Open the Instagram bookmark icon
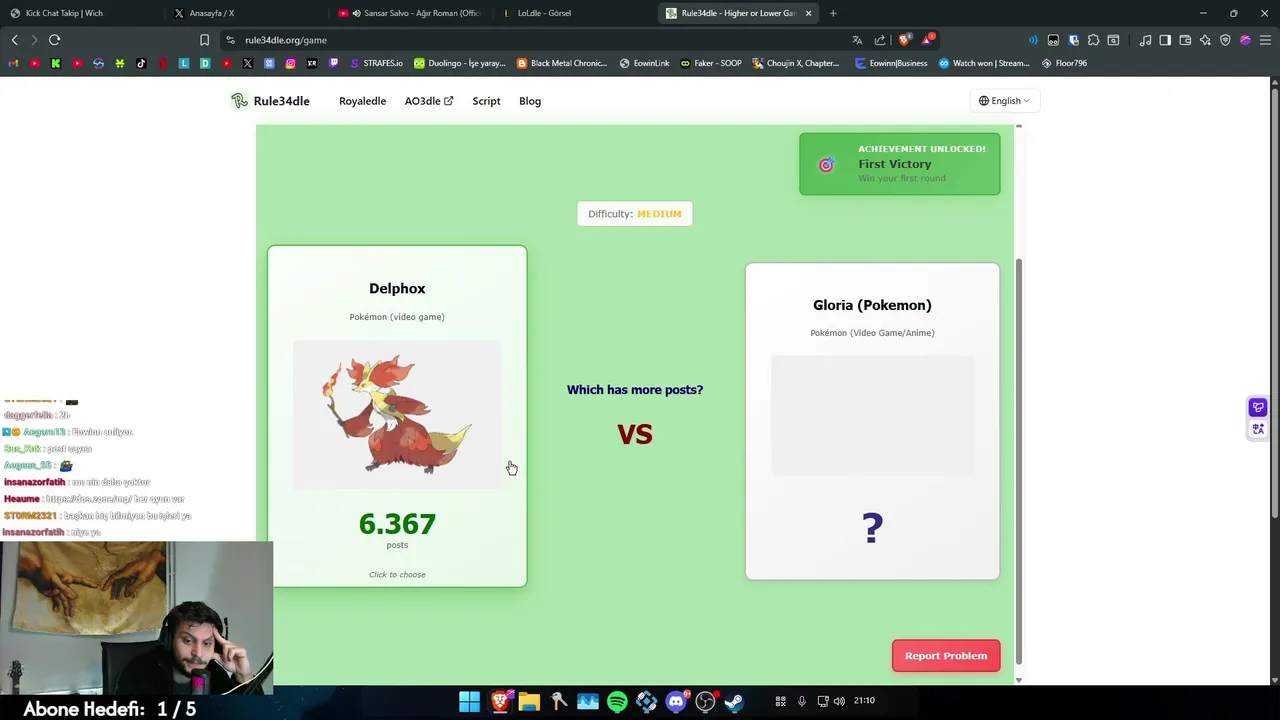Viewport: 1280px width, 720px height. [x=291, y=63]
